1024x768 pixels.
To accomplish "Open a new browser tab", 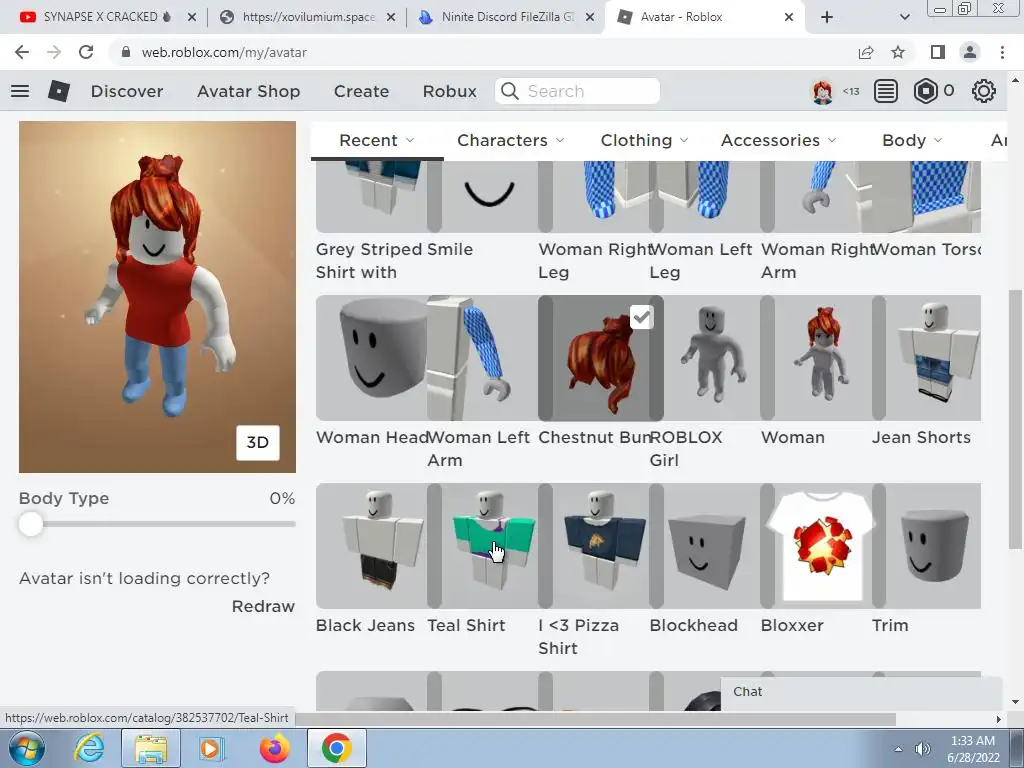I will click(827, 17).
